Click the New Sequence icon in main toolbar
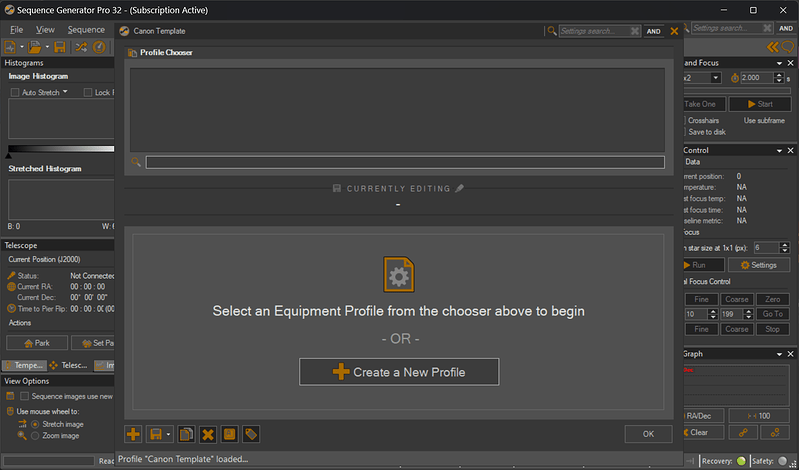The height and width of the screenshot is (470, 799). coord(10,47)
